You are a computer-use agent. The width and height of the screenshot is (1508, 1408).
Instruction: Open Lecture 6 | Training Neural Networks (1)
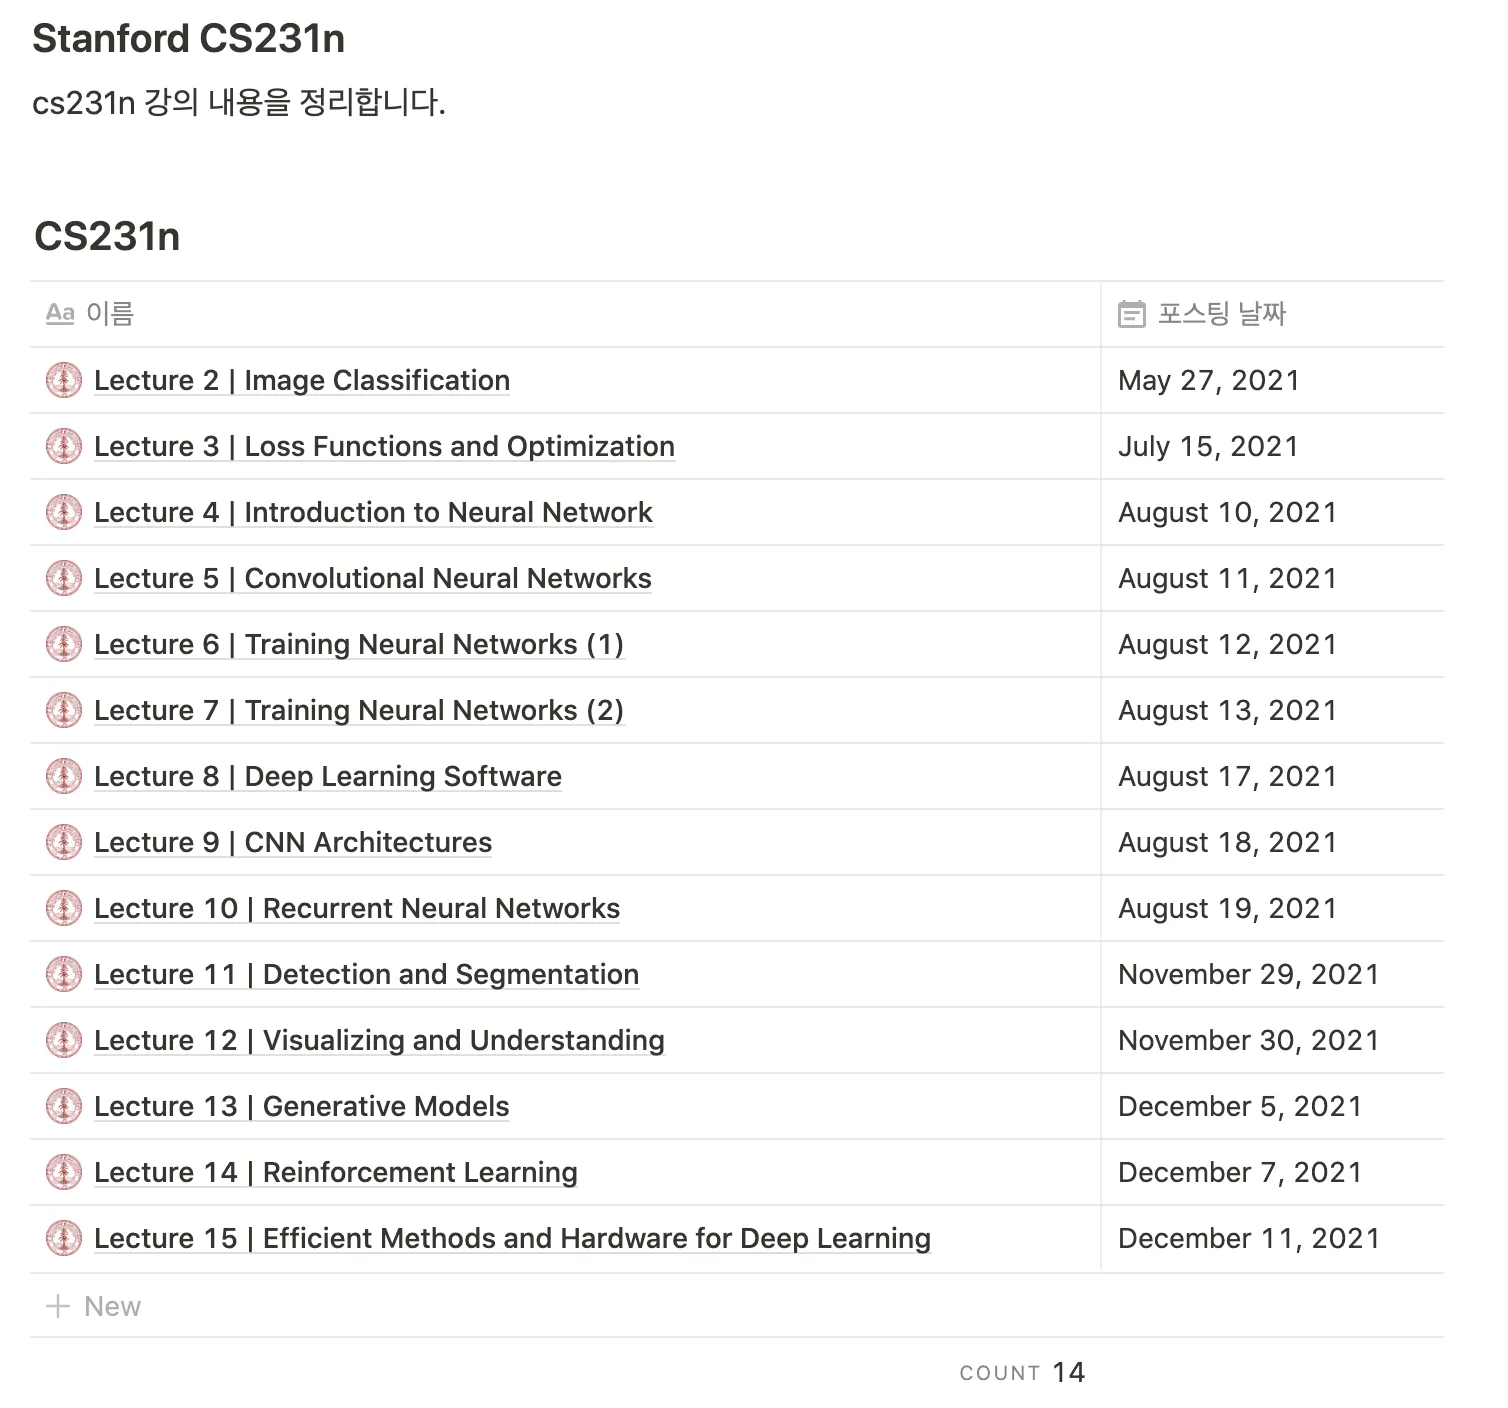pos(359,644)
